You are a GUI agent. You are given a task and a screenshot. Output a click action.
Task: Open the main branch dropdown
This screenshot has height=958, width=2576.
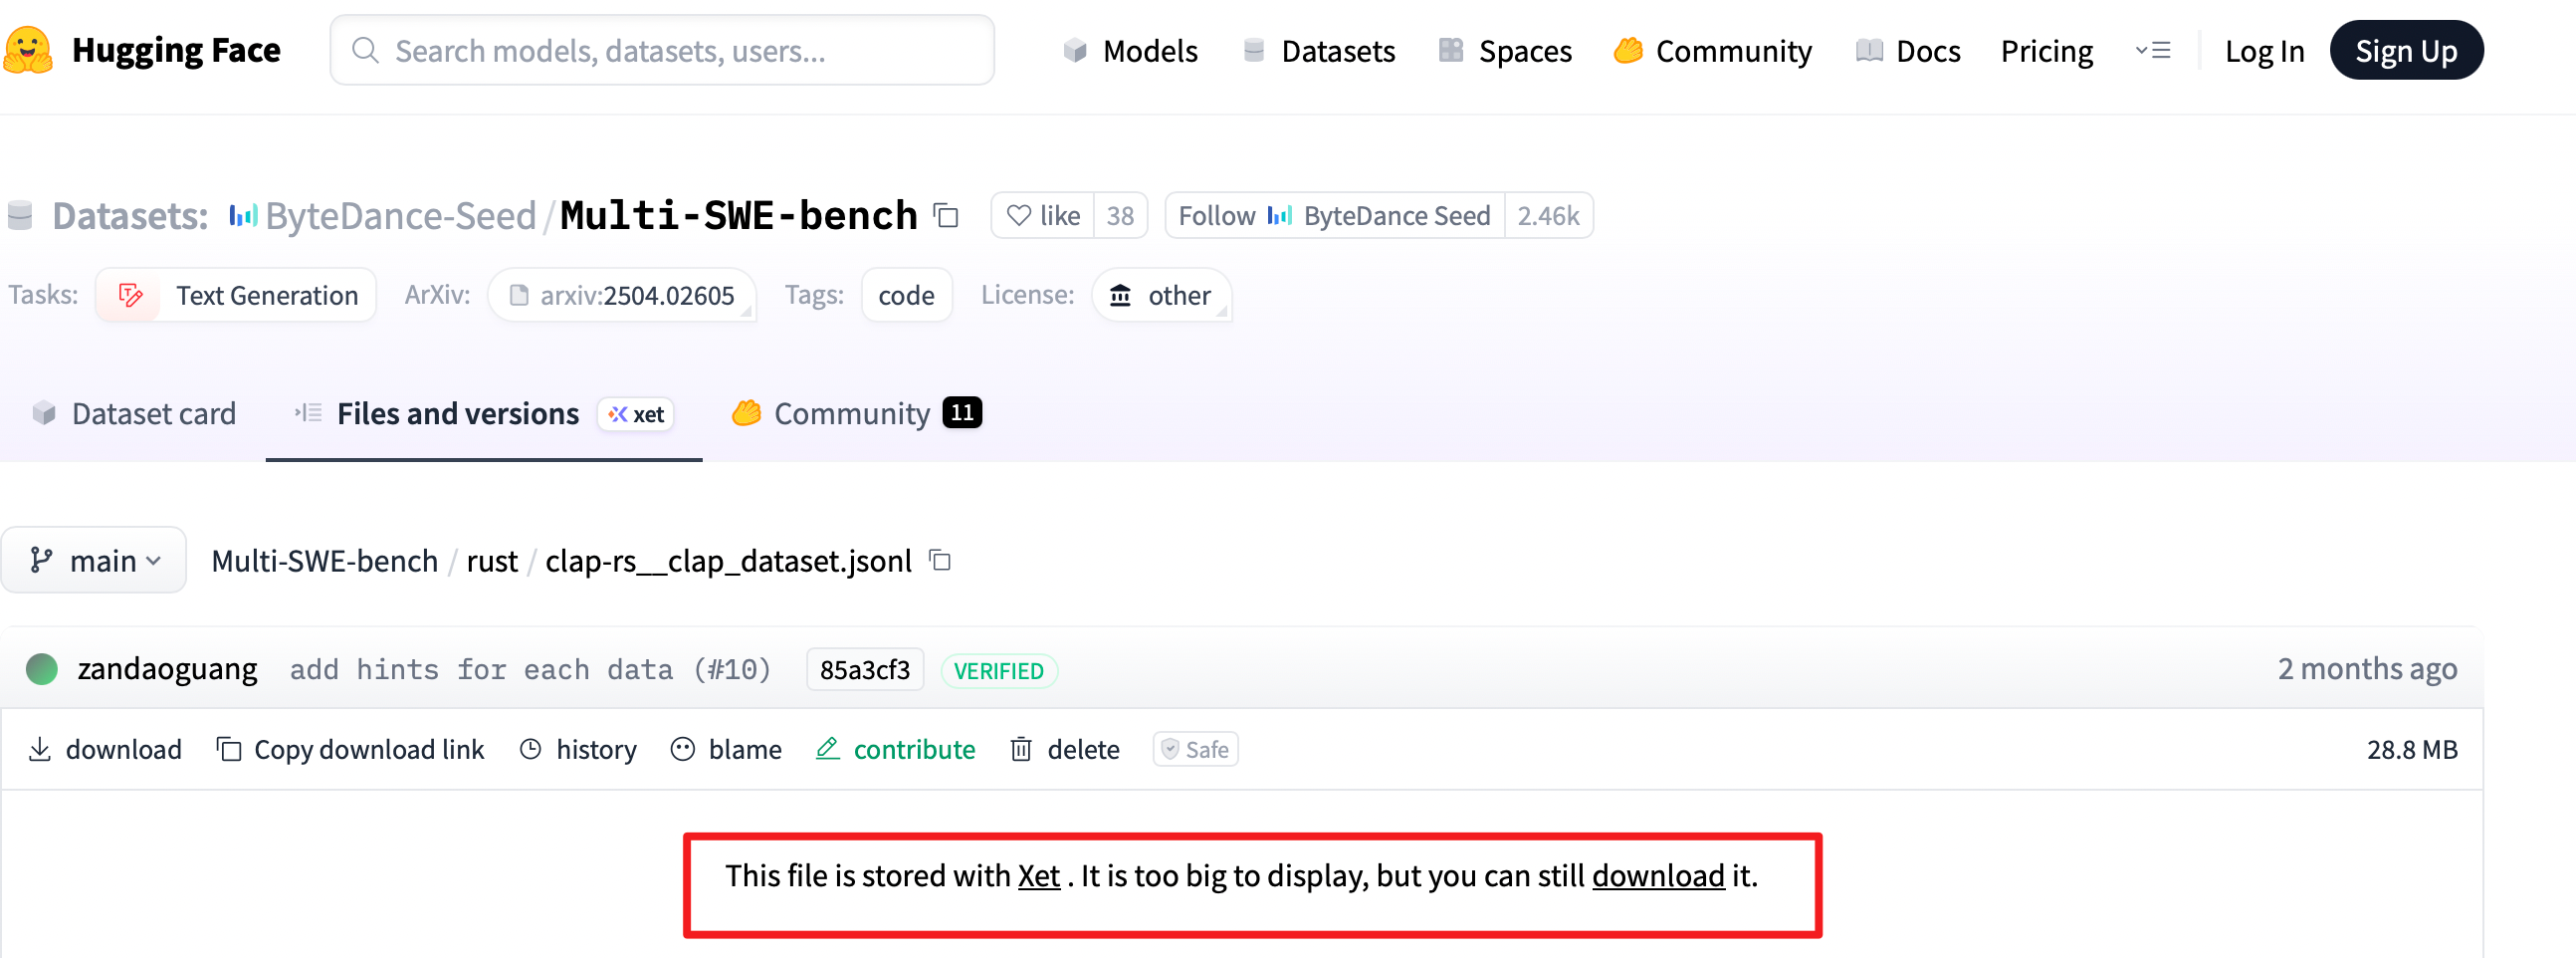tap(94, 560)
